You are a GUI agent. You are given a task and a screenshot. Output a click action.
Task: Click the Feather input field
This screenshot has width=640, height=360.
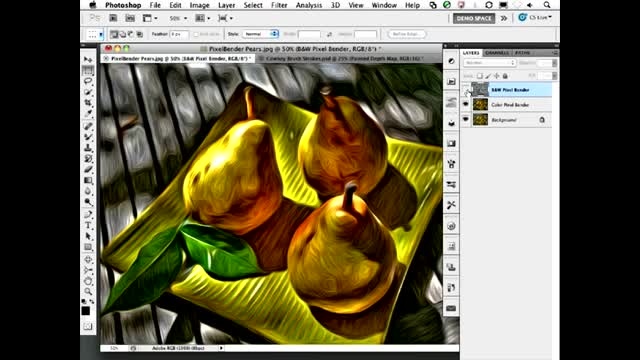(x=179, y=34)
